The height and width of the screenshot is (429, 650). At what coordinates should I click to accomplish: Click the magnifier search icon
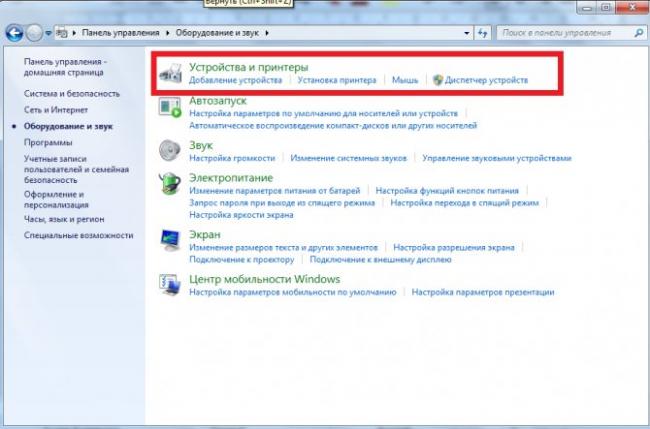coord(639,33)
